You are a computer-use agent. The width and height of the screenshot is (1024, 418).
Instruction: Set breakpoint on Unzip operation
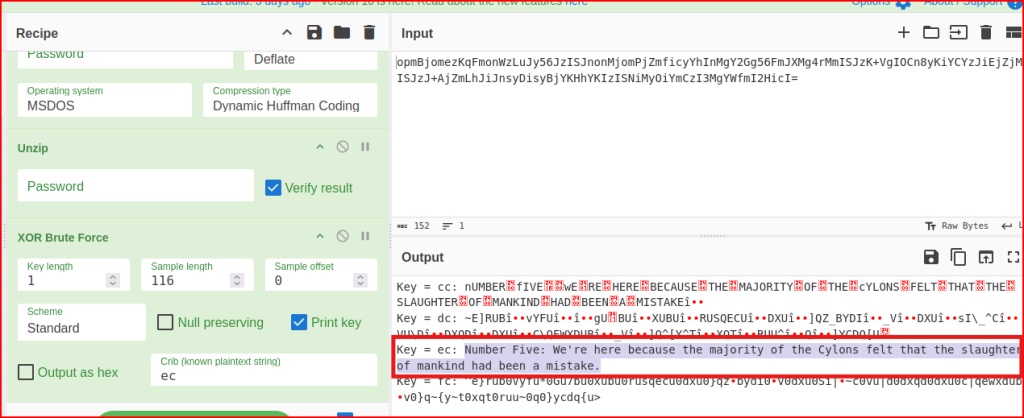tap(365, 147)
